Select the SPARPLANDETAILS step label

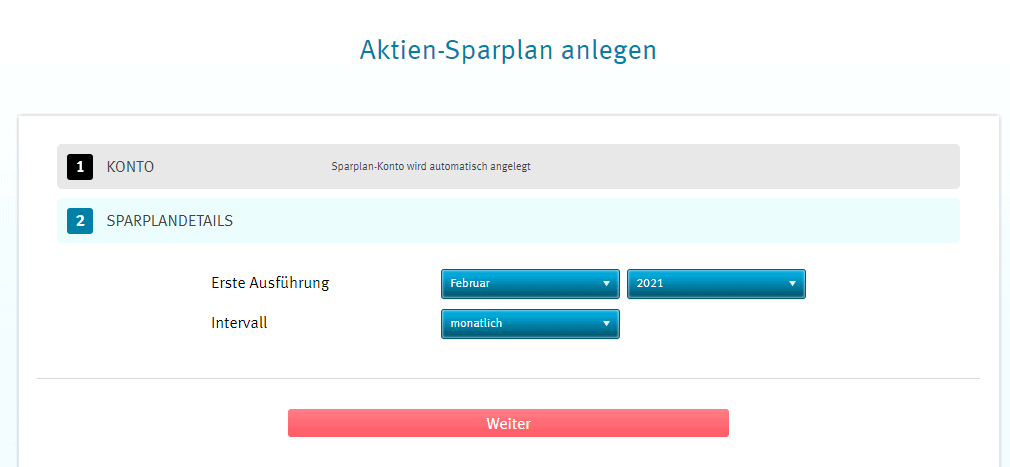click(x=170, y=222)
